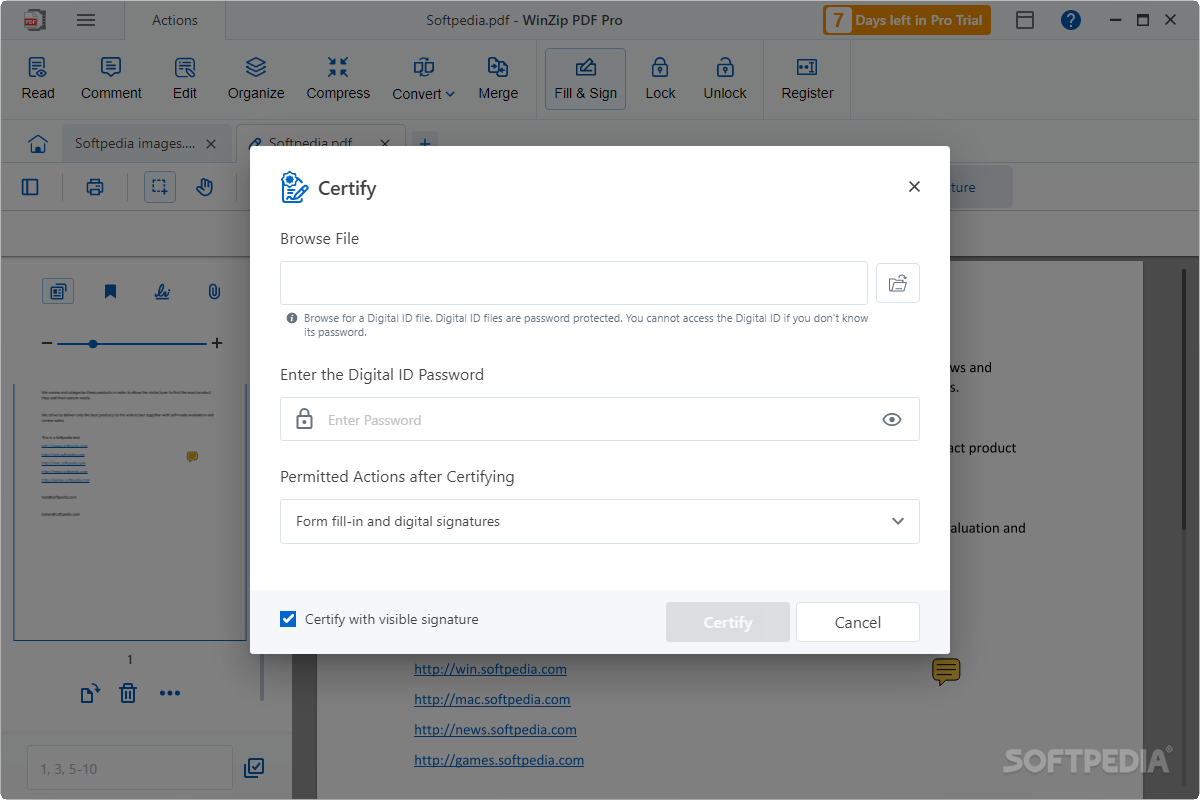Browse for Digital ID file folder icon
1200x800 pixels.
pyautogui.click(x=898, y=283)
